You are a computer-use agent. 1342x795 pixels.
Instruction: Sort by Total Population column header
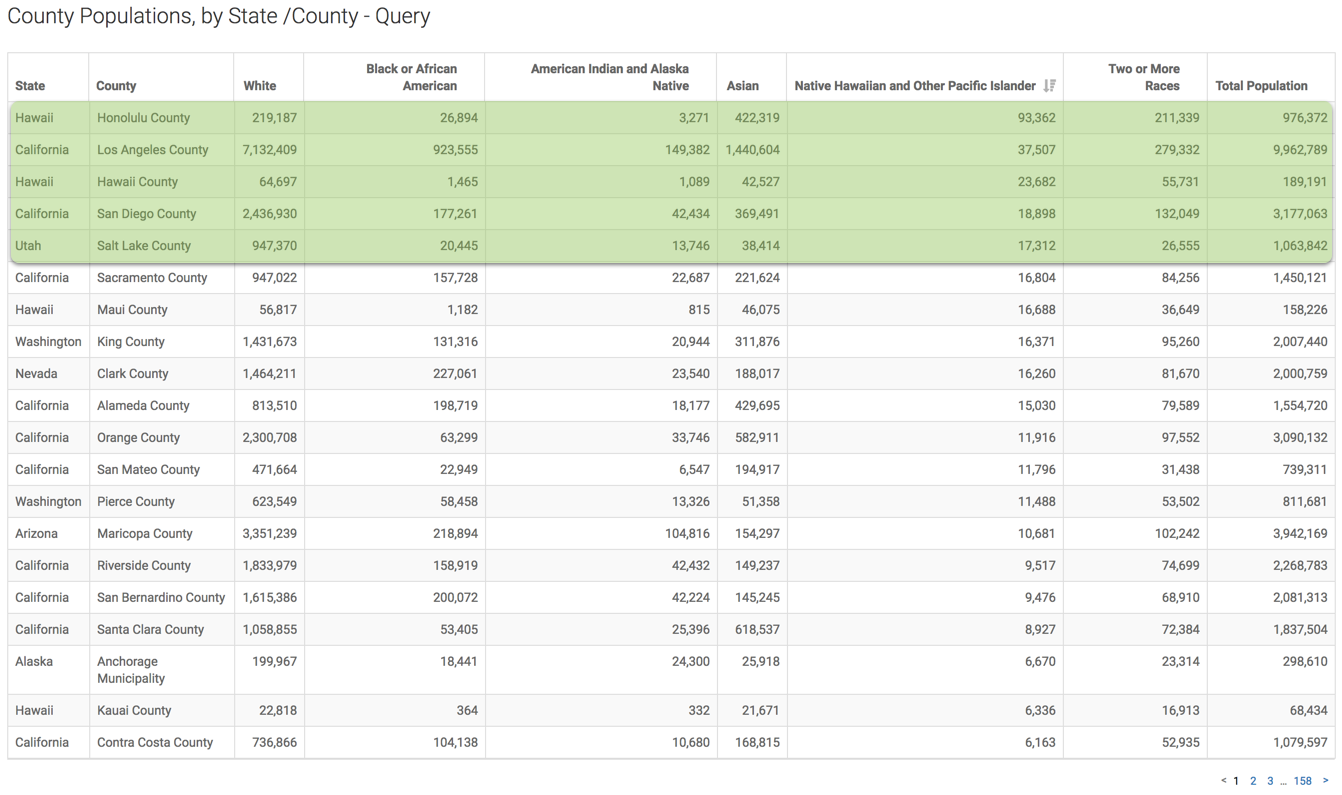tap(1261, 86)
